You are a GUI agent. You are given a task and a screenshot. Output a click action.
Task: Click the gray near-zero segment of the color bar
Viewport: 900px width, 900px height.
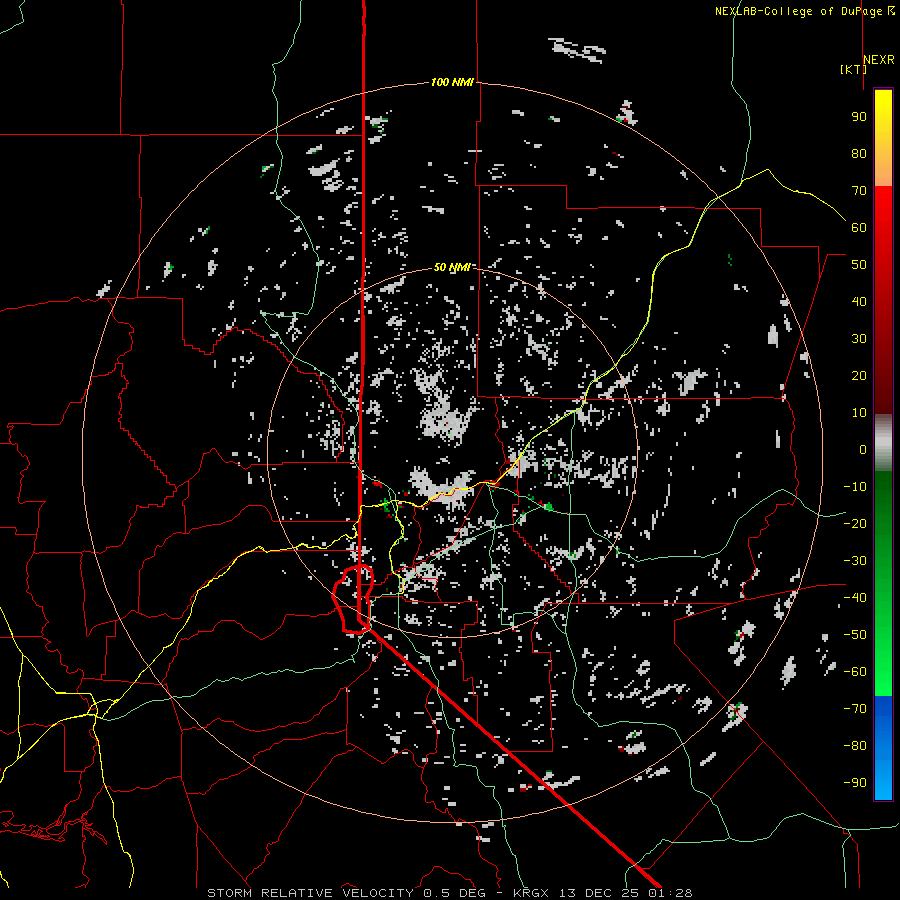[883, 443]
